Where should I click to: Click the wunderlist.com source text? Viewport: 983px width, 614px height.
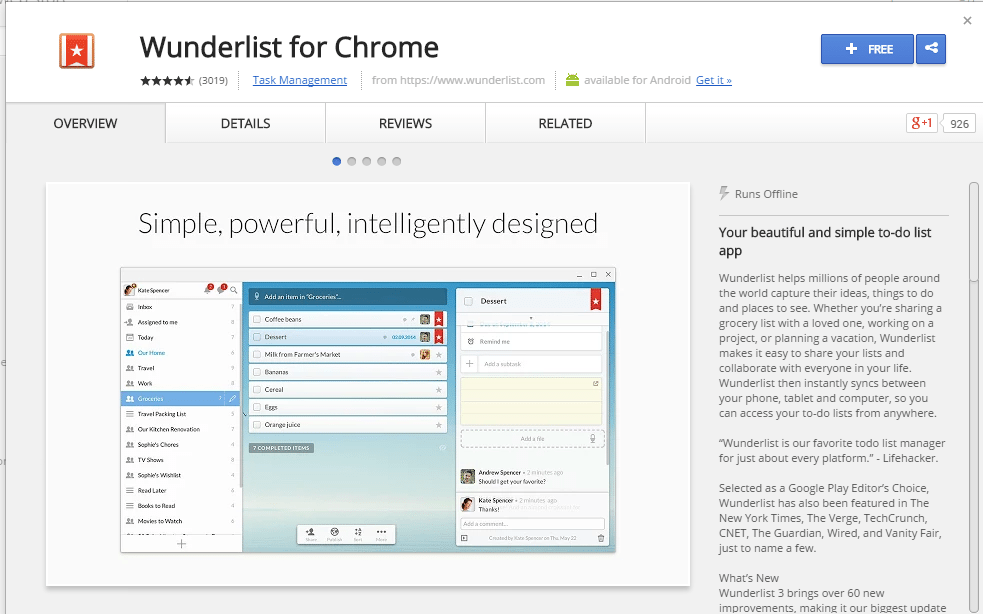[x=458, y=80]
